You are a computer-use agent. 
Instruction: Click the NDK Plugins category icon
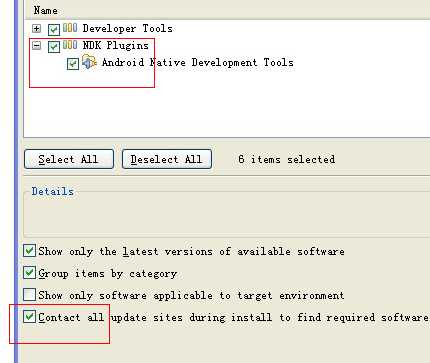tap(70, 44)
